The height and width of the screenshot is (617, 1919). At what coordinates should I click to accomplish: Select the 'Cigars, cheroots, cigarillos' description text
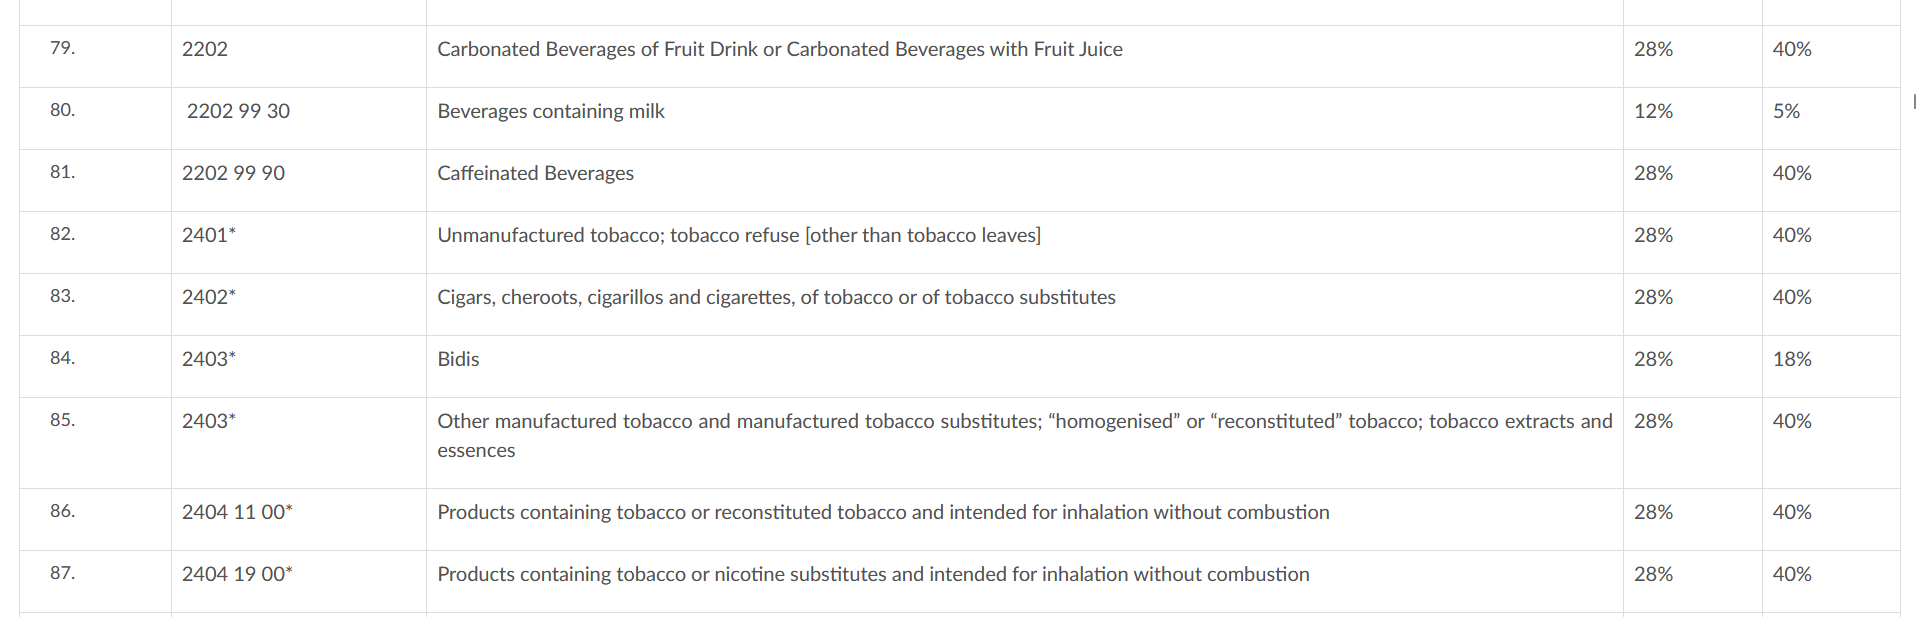(776, 297)
